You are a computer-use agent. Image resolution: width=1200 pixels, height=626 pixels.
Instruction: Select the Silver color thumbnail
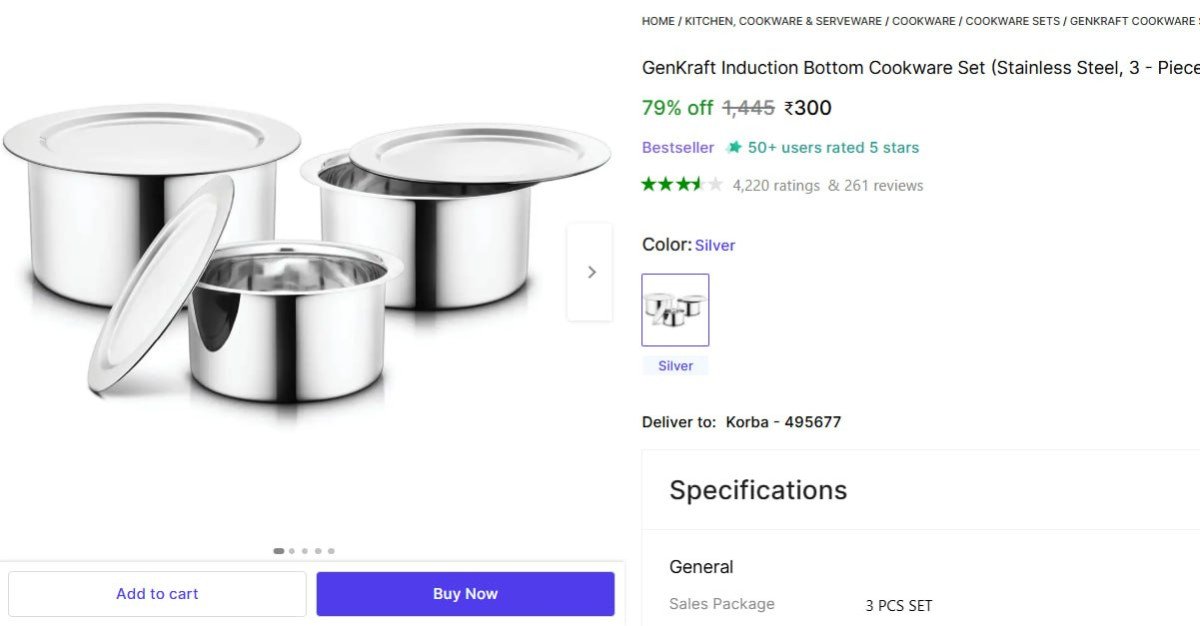click(x=675, y=309)
